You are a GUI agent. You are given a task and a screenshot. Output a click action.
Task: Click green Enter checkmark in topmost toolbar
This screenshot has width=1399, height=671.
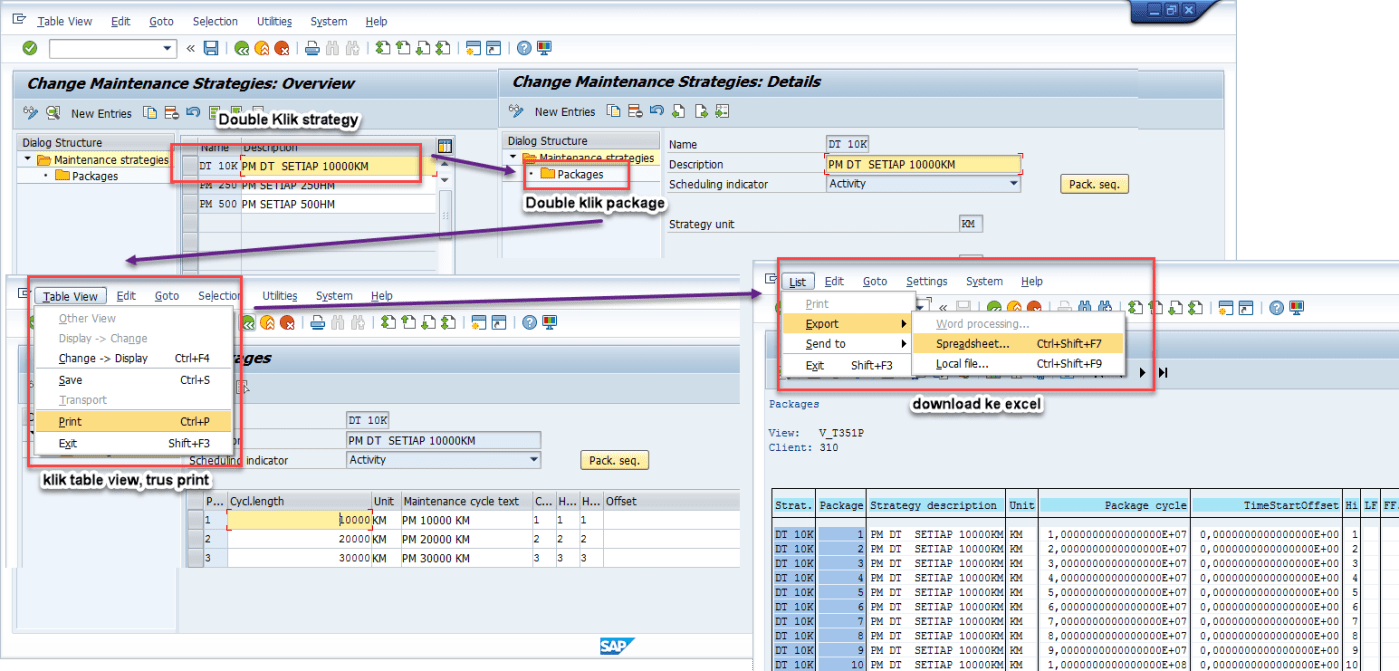30,48
